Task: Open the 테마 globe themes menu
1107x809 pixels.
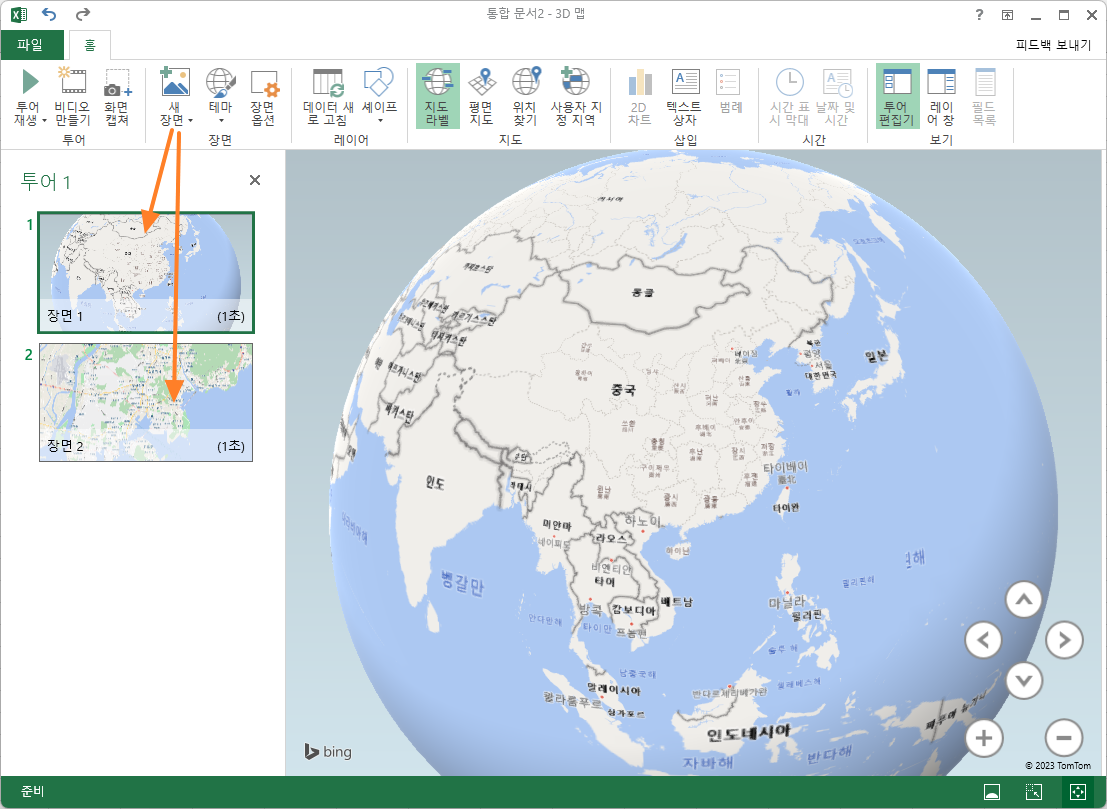Action: coord(220,97)
